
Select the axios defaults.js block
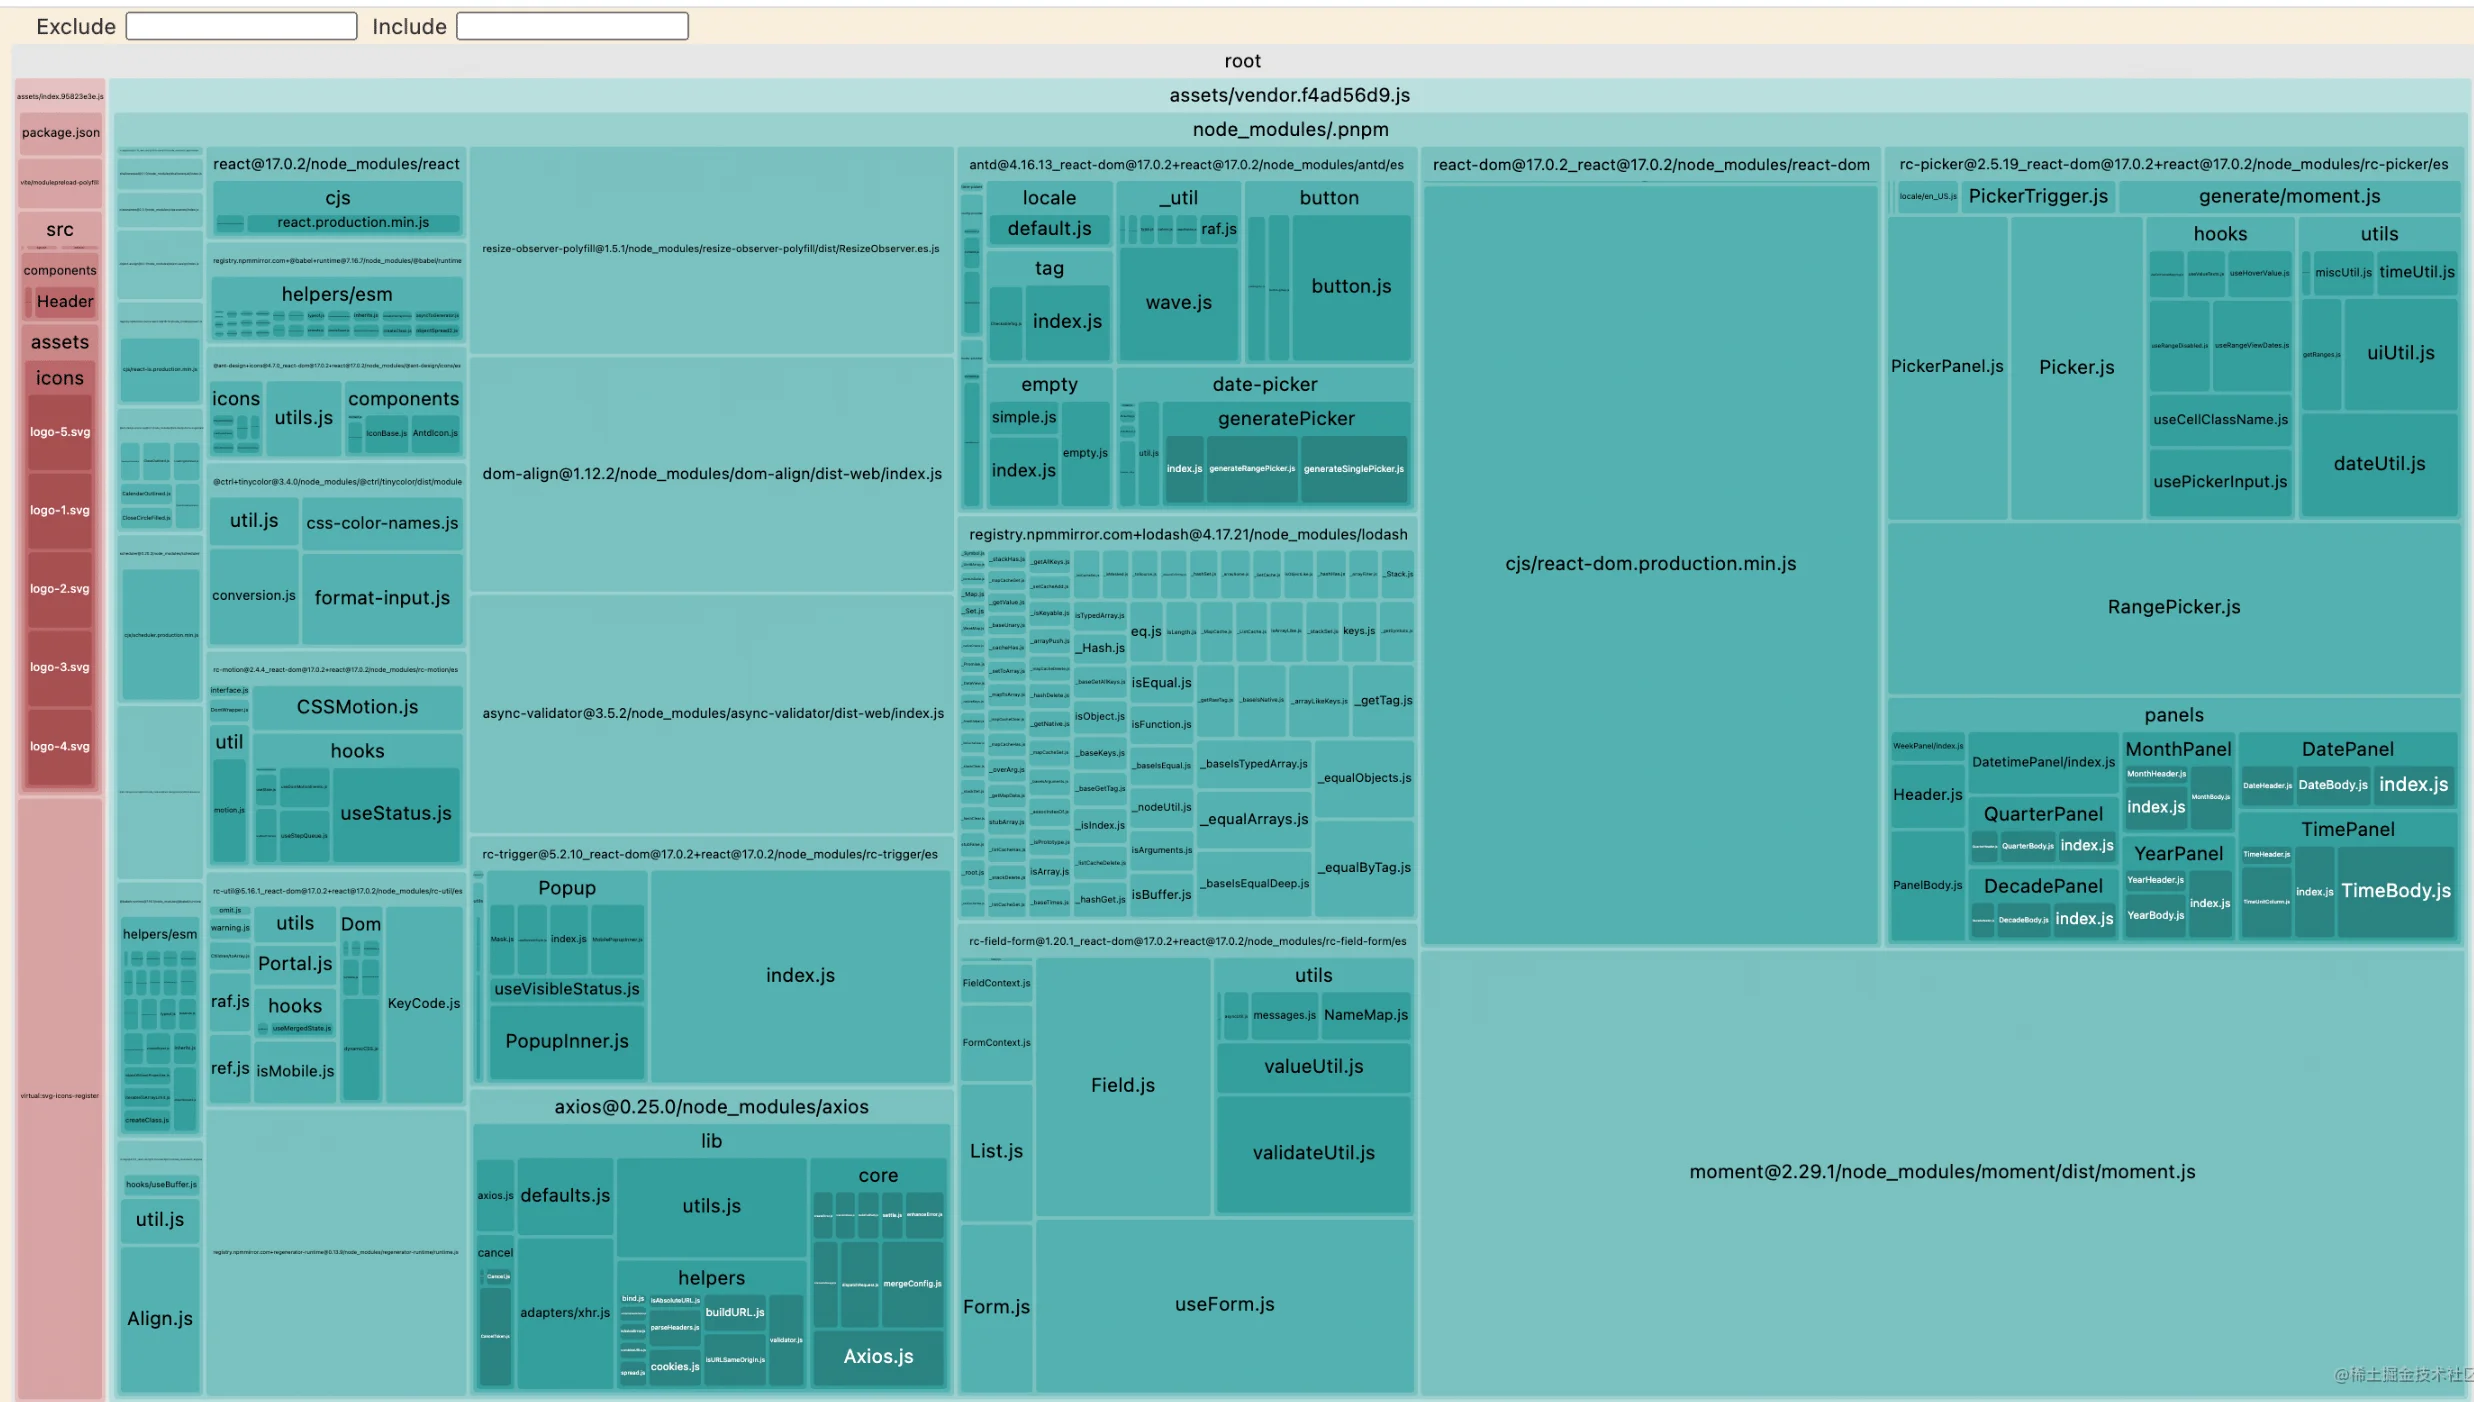[x=565, y=1196]
